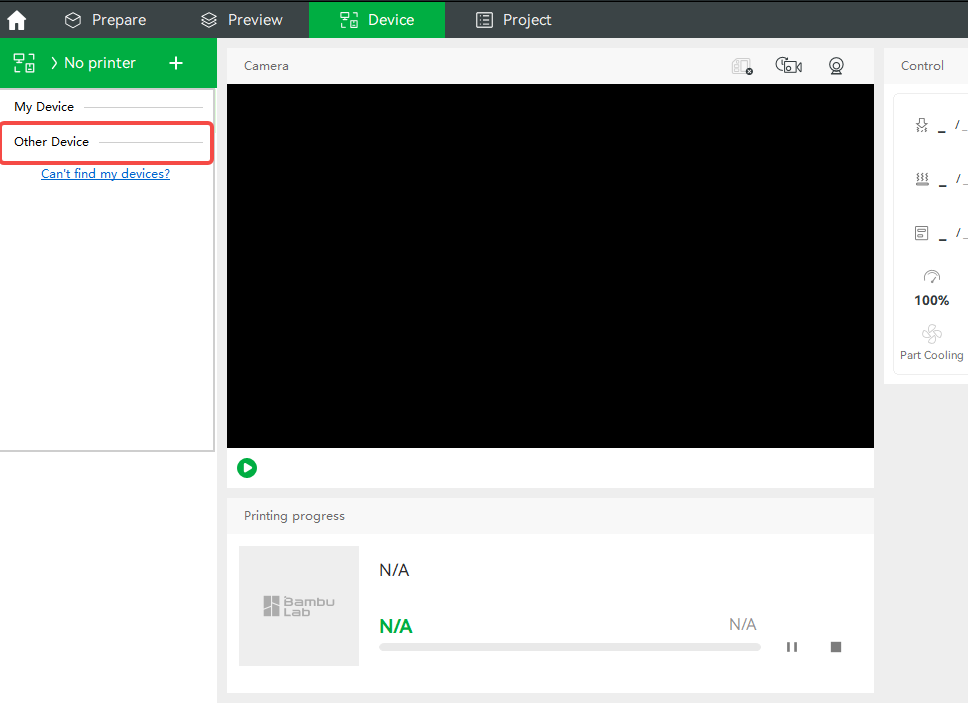Start the camera live view playback
The image size is (968, 703).
(247, 468)
